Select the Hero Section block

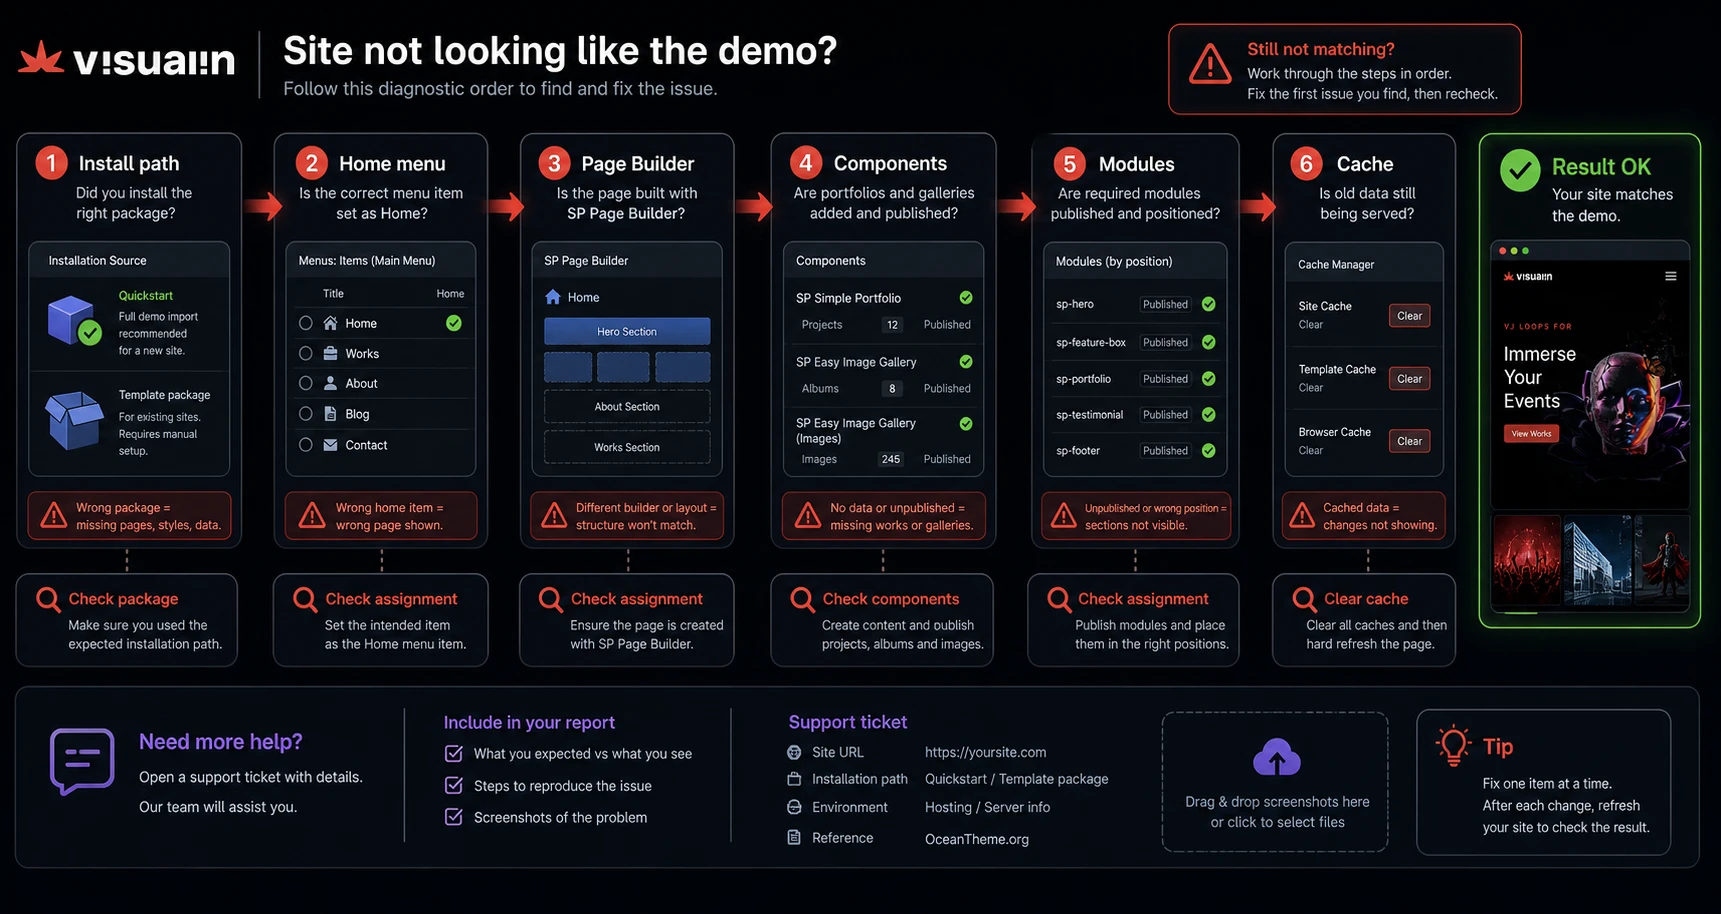[x=627, y=331]
